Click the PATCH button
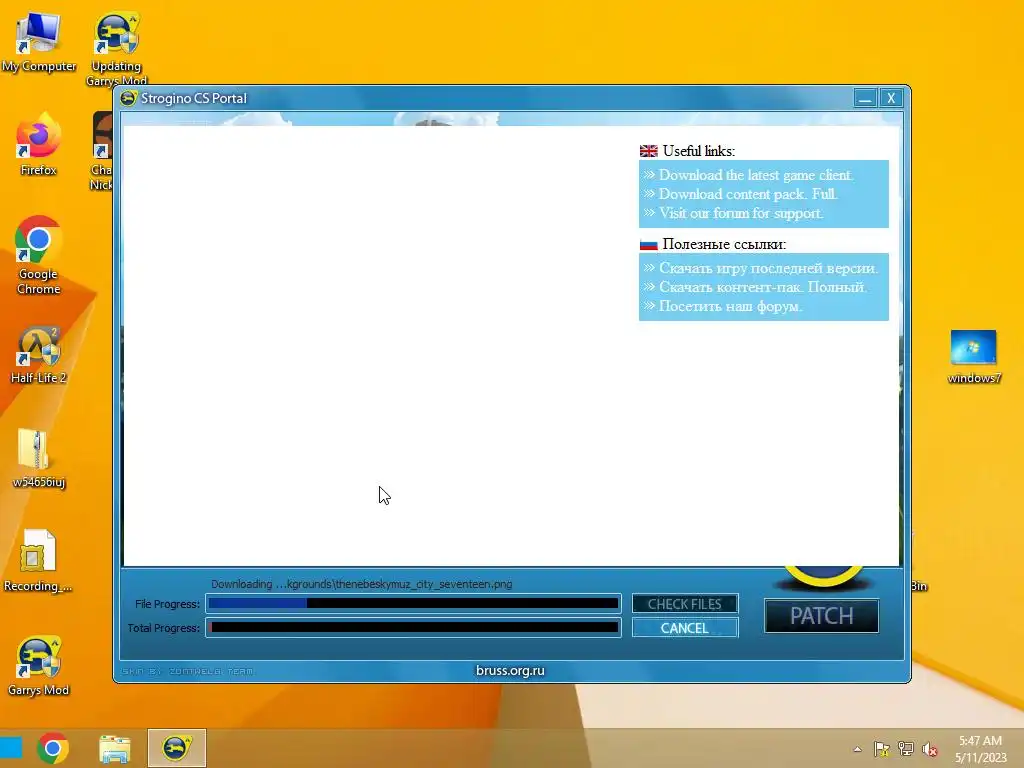The width and height of the screenshot is (1024, 768). pyautogui.click(x=822, y=616)
